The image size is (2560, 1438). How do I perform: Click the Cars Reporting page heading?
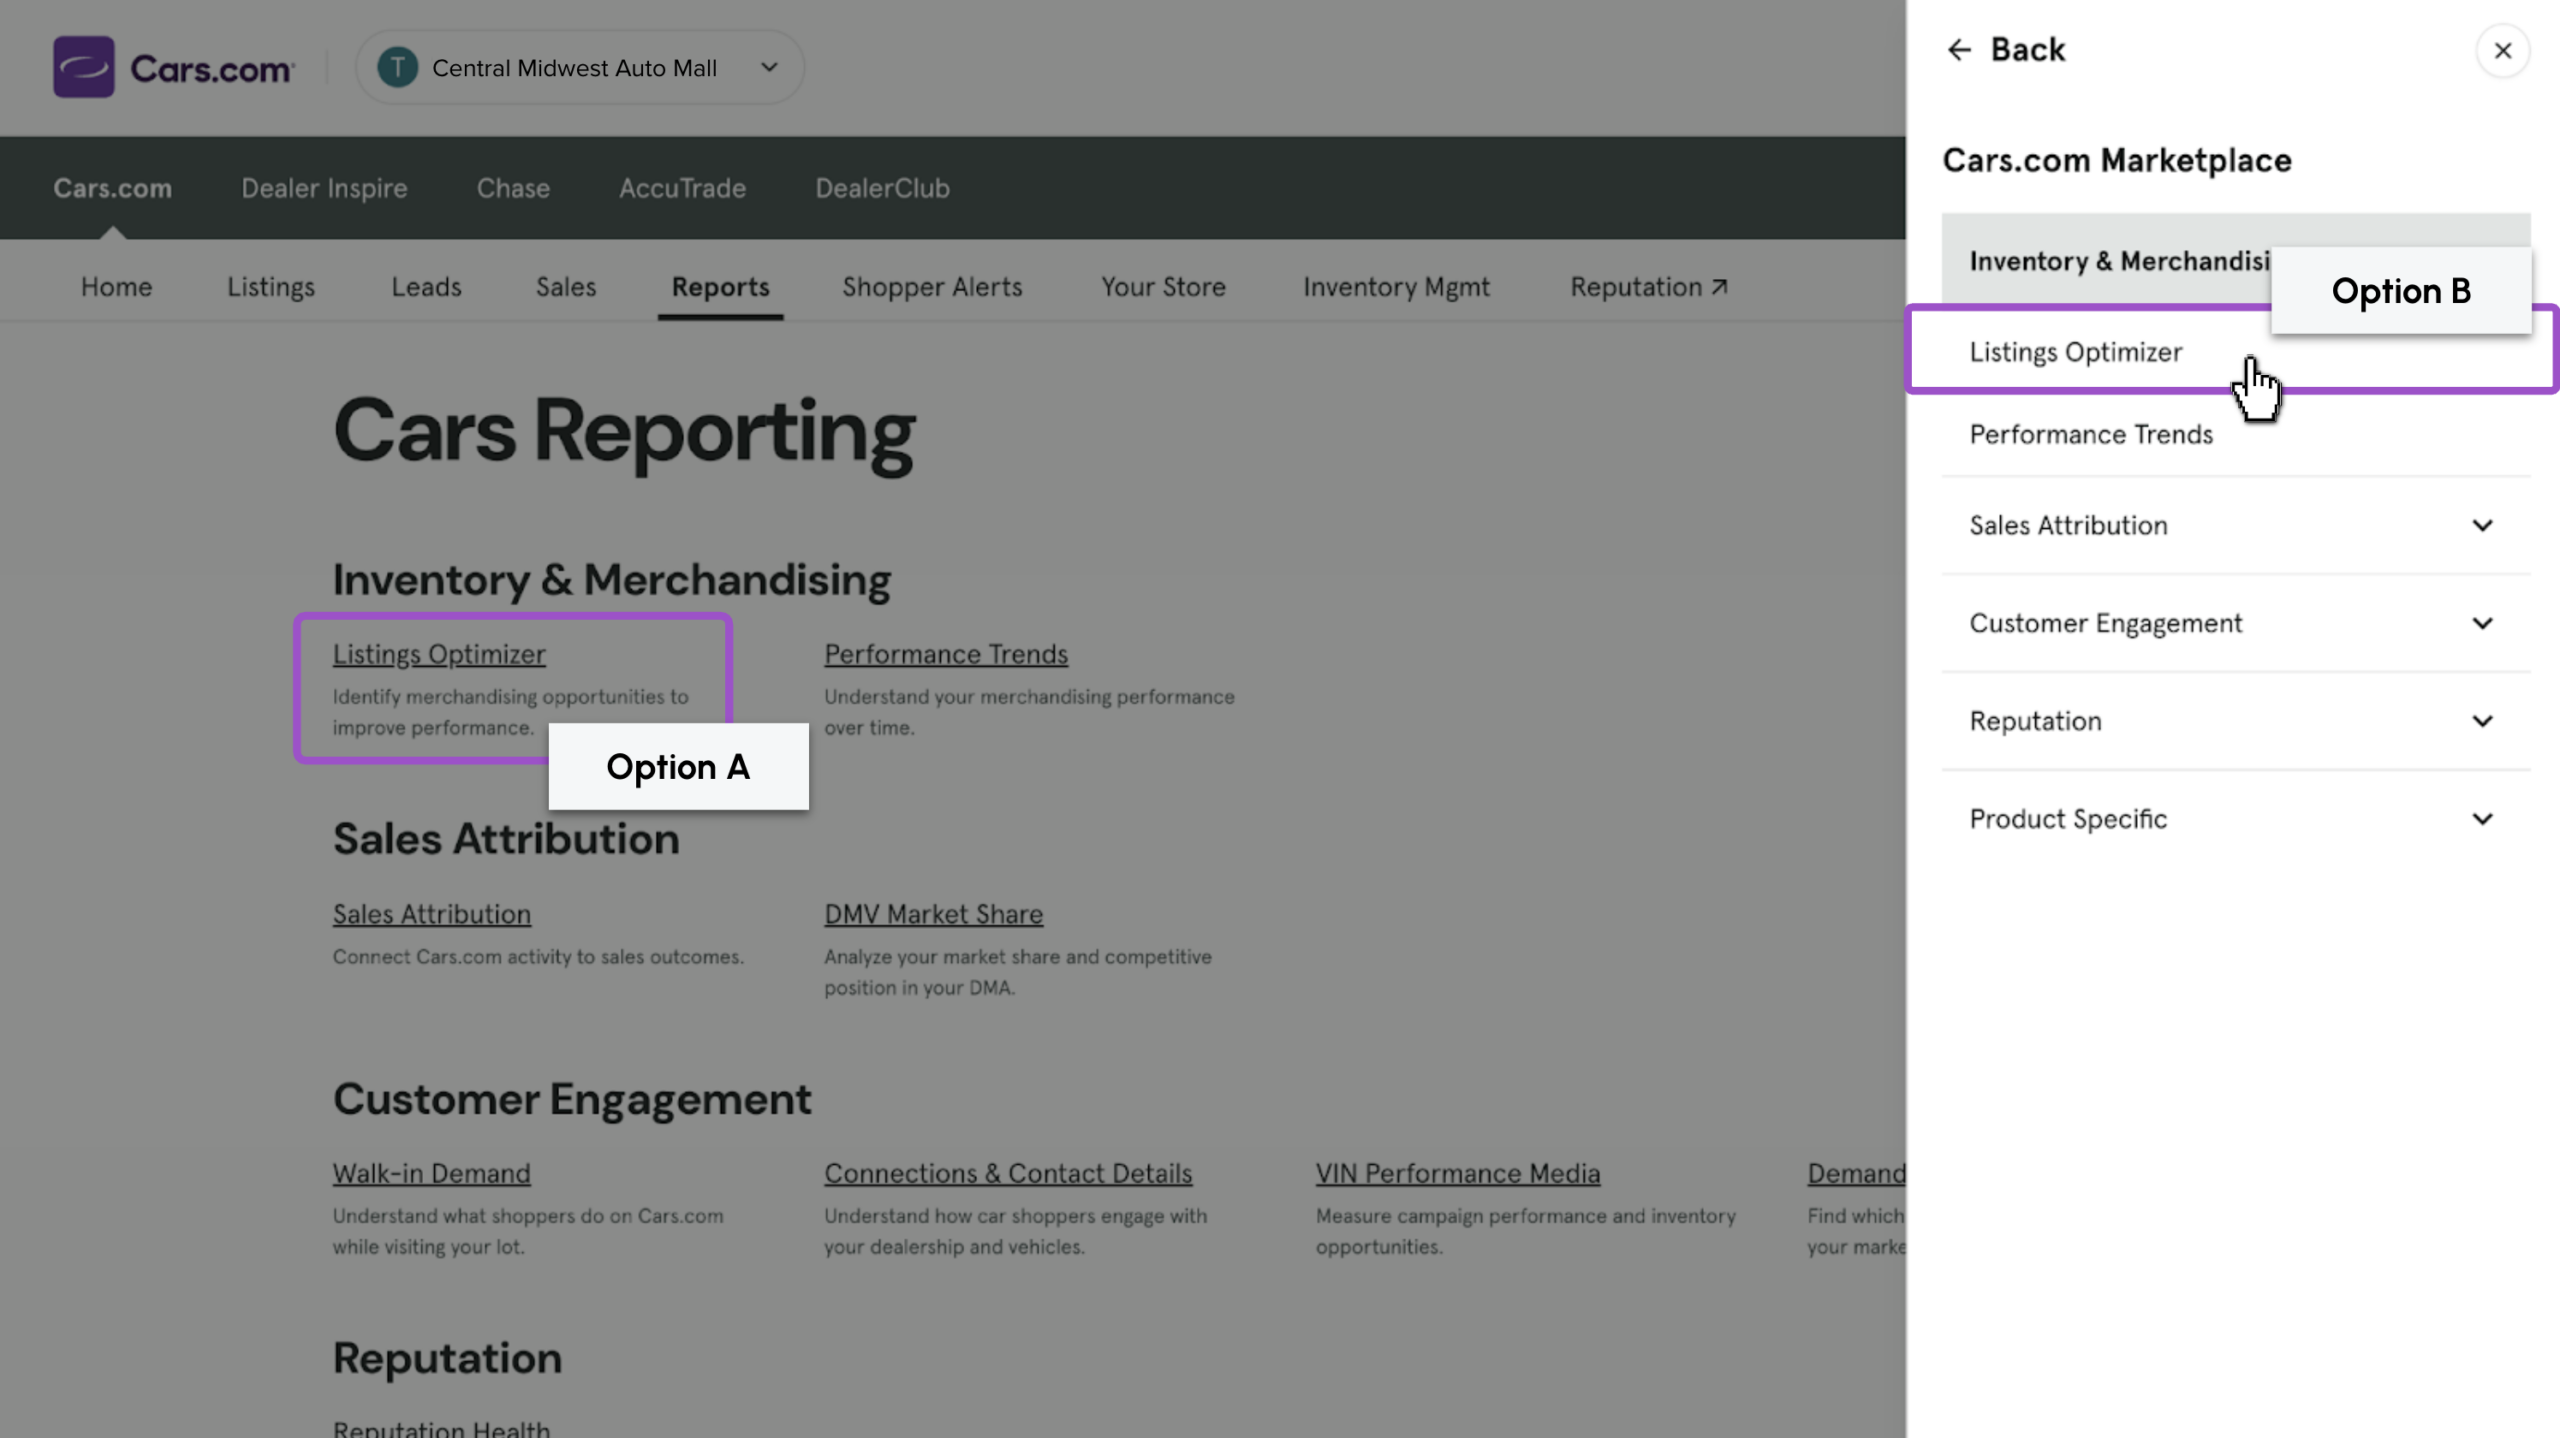(x=624, y=433)
